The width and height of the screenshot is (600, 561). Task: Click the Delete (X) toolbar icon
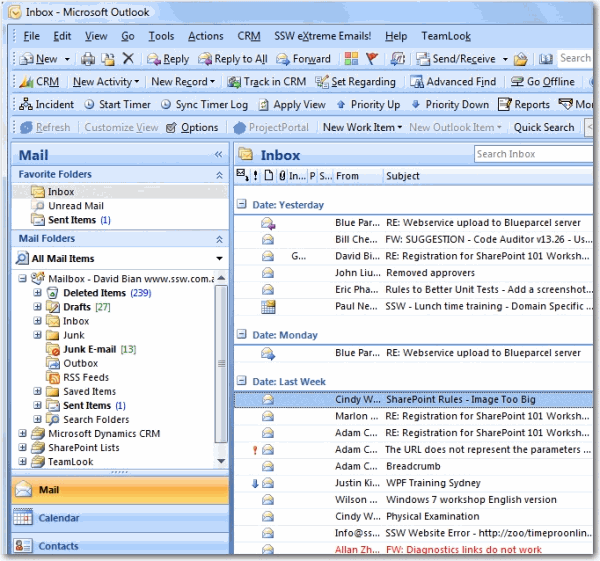128,59
